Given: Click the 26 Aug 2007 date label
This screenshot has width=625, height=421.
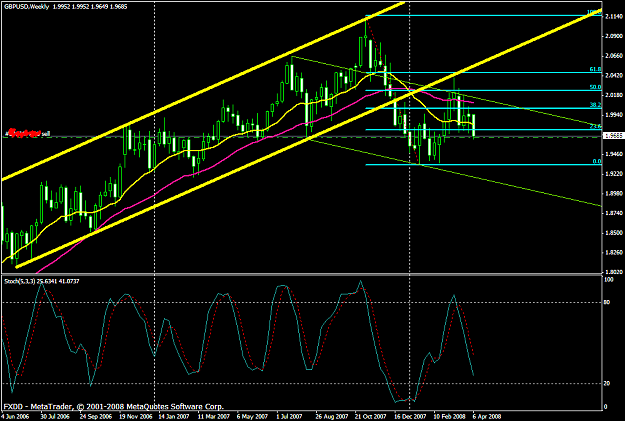Looking at the screenshot, I should click(332, 417).
